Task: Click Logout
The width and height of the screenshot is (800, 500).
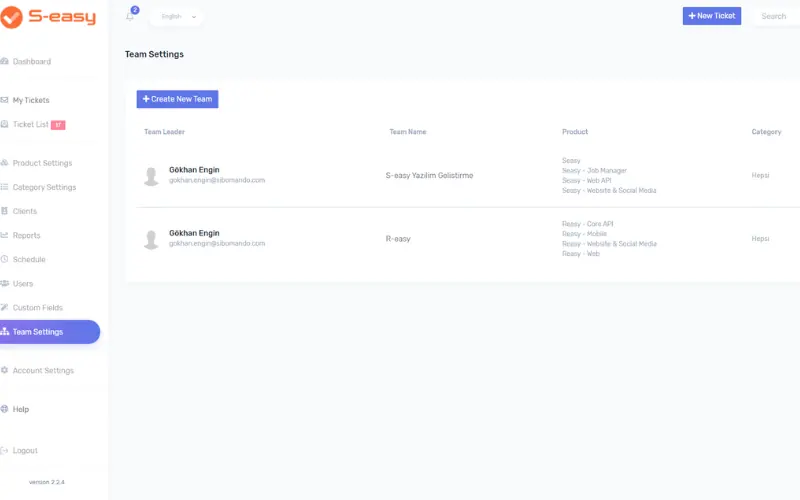Action: pos(25,451)
